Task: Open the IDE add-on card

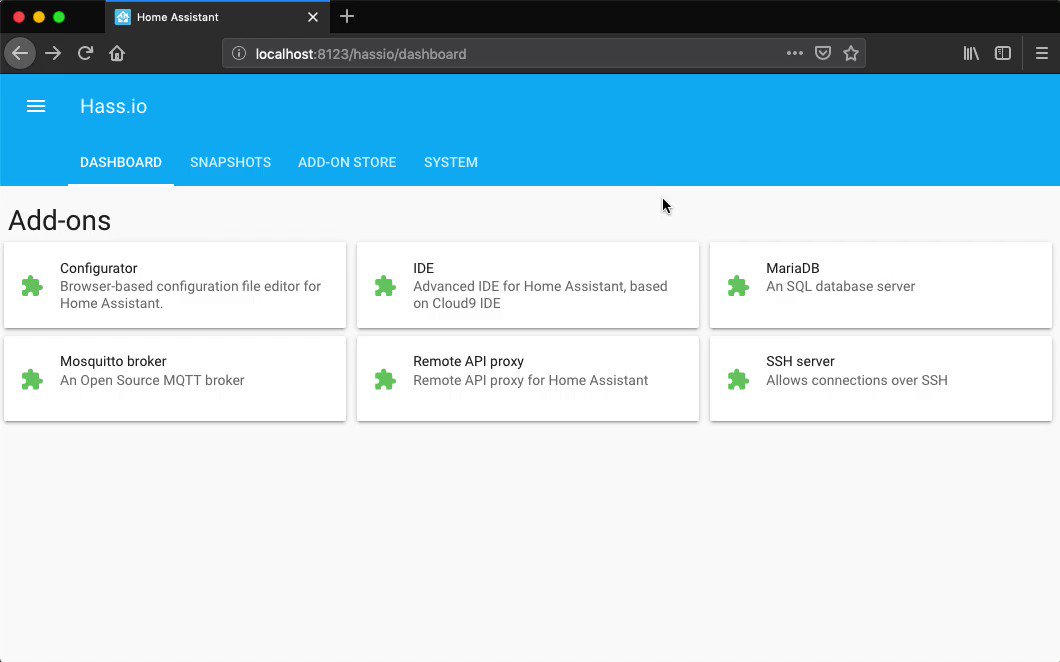Action: click(528, 285)
